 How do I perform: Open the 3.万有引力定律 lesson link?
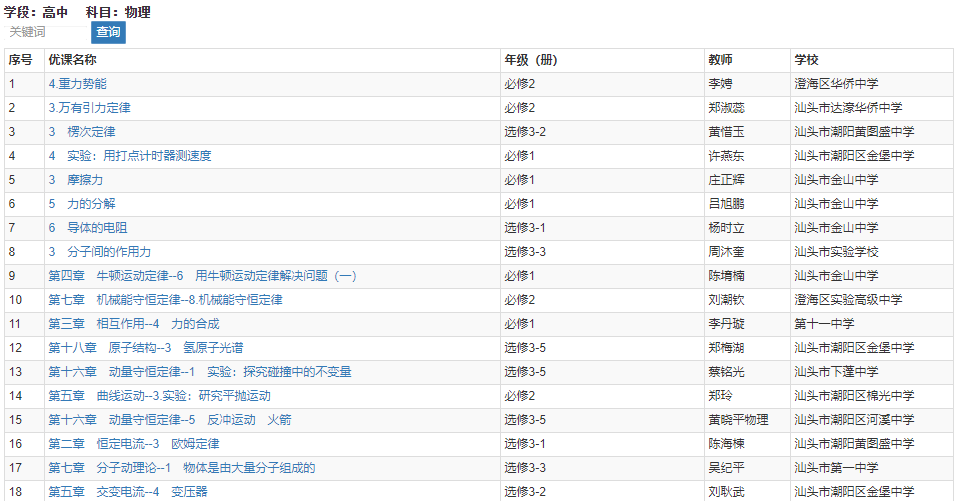[90, 108]
